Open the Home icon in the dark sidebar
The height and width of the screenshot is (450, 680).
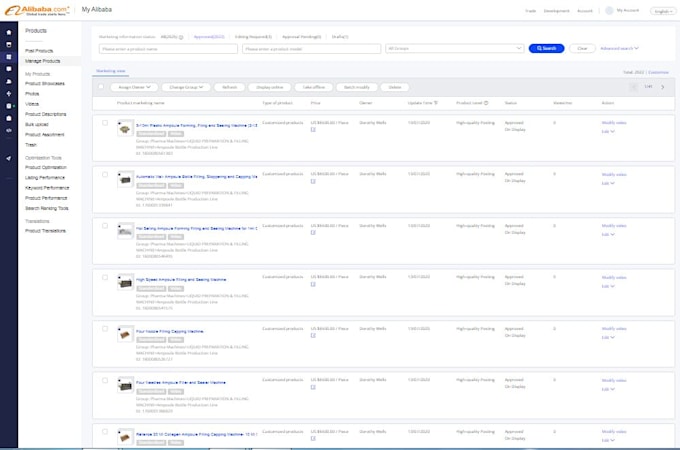(9, 33)
